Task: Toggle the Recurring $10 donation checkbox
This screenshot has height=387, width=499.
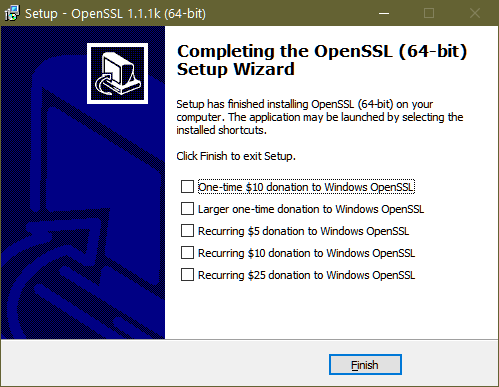Action: (187, 253)
